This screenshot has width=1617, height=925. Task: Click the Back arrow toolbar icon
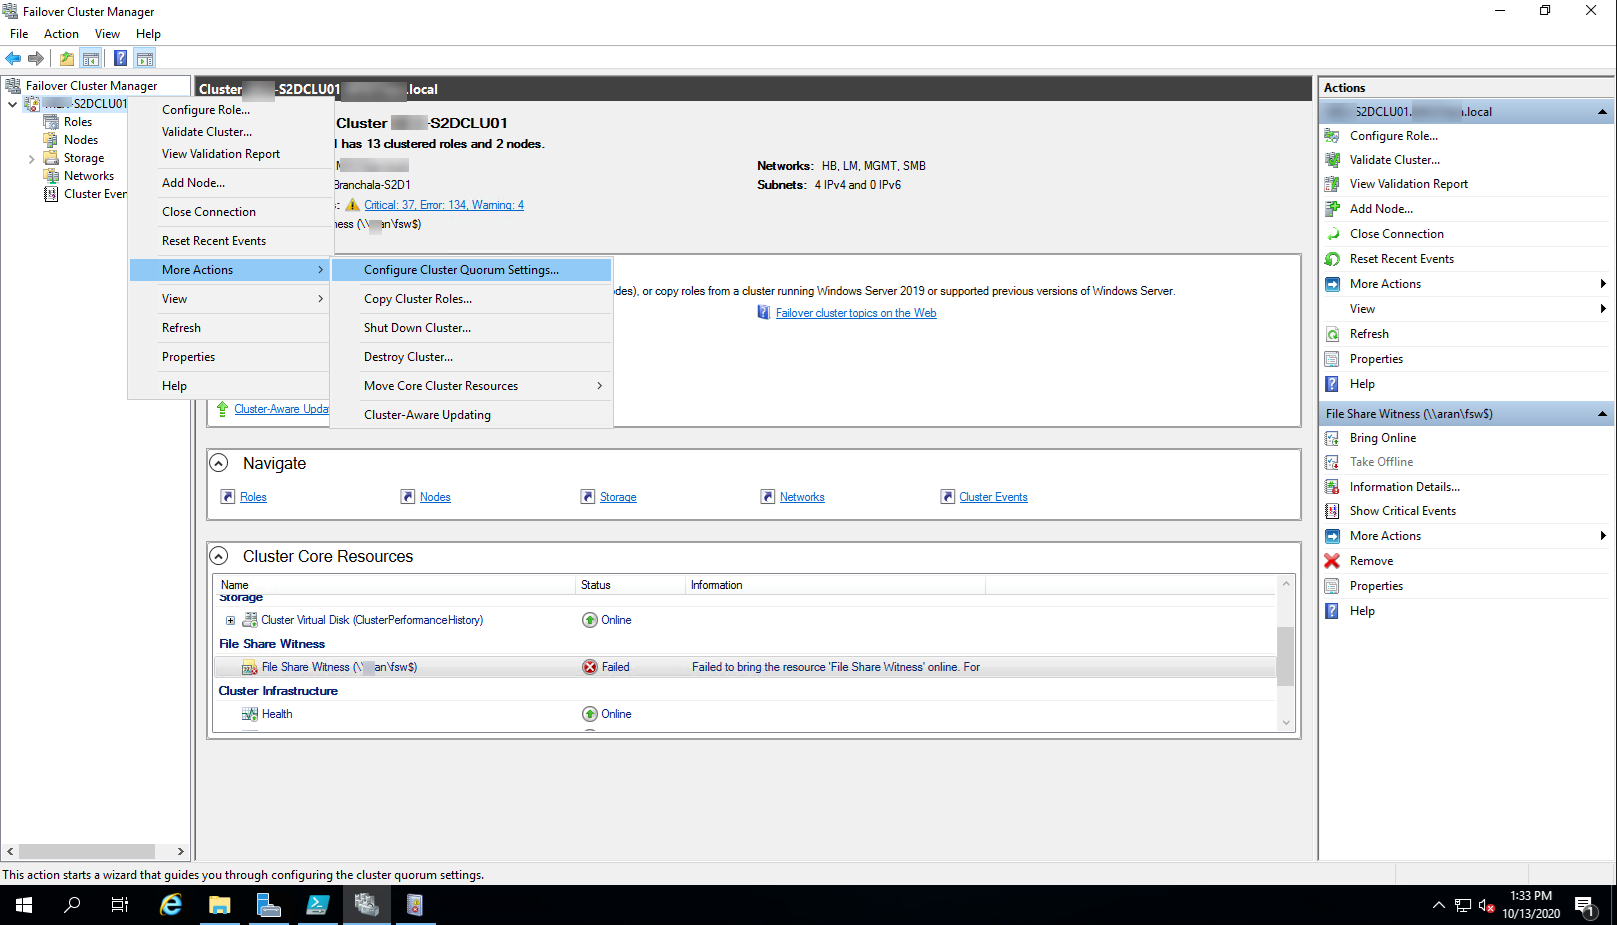tap(13, 58)
